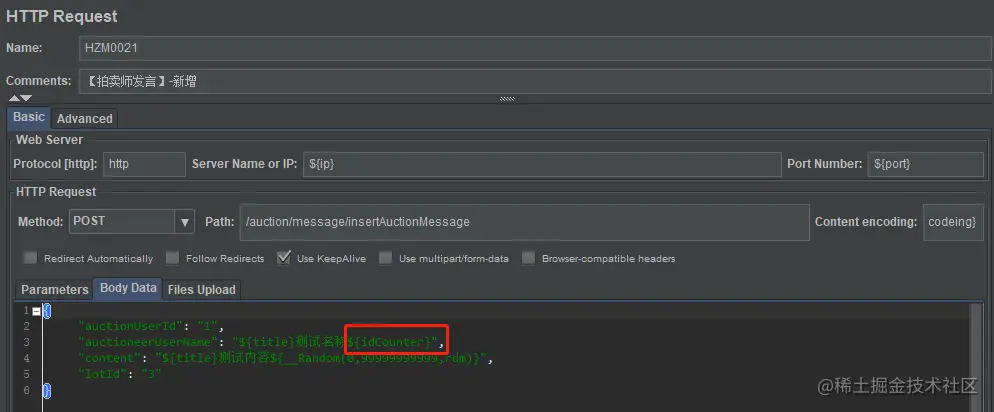Uncheck the Use KeepAlive checkbox
Screen dimensions: 994x412
point(284,257)
